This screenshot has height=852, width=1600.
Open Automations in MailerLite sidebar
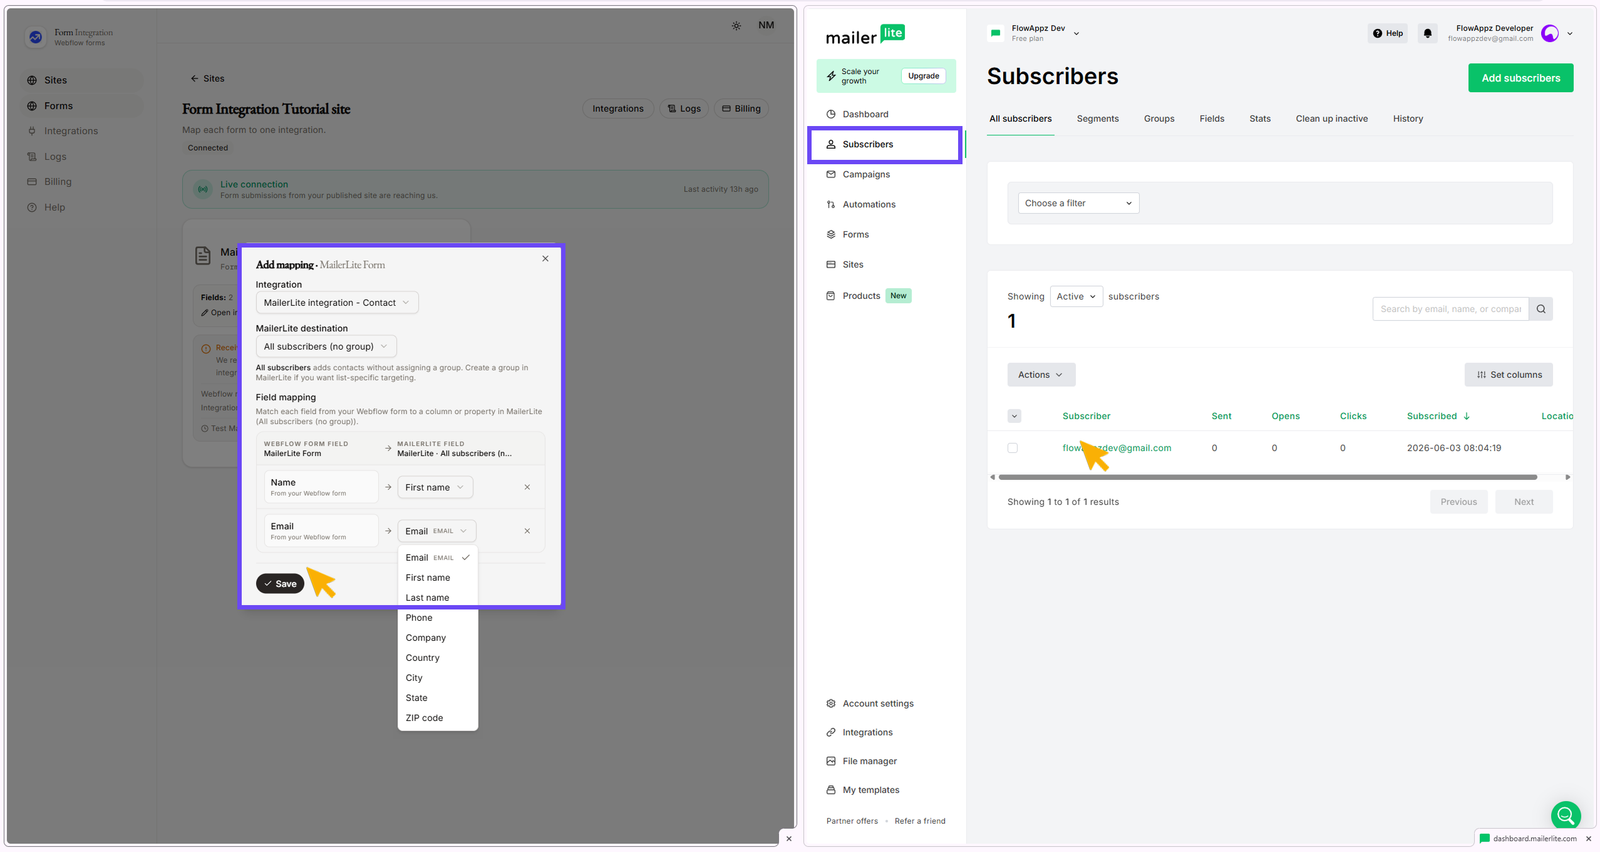pyautogui.click(x=868, y=204)
